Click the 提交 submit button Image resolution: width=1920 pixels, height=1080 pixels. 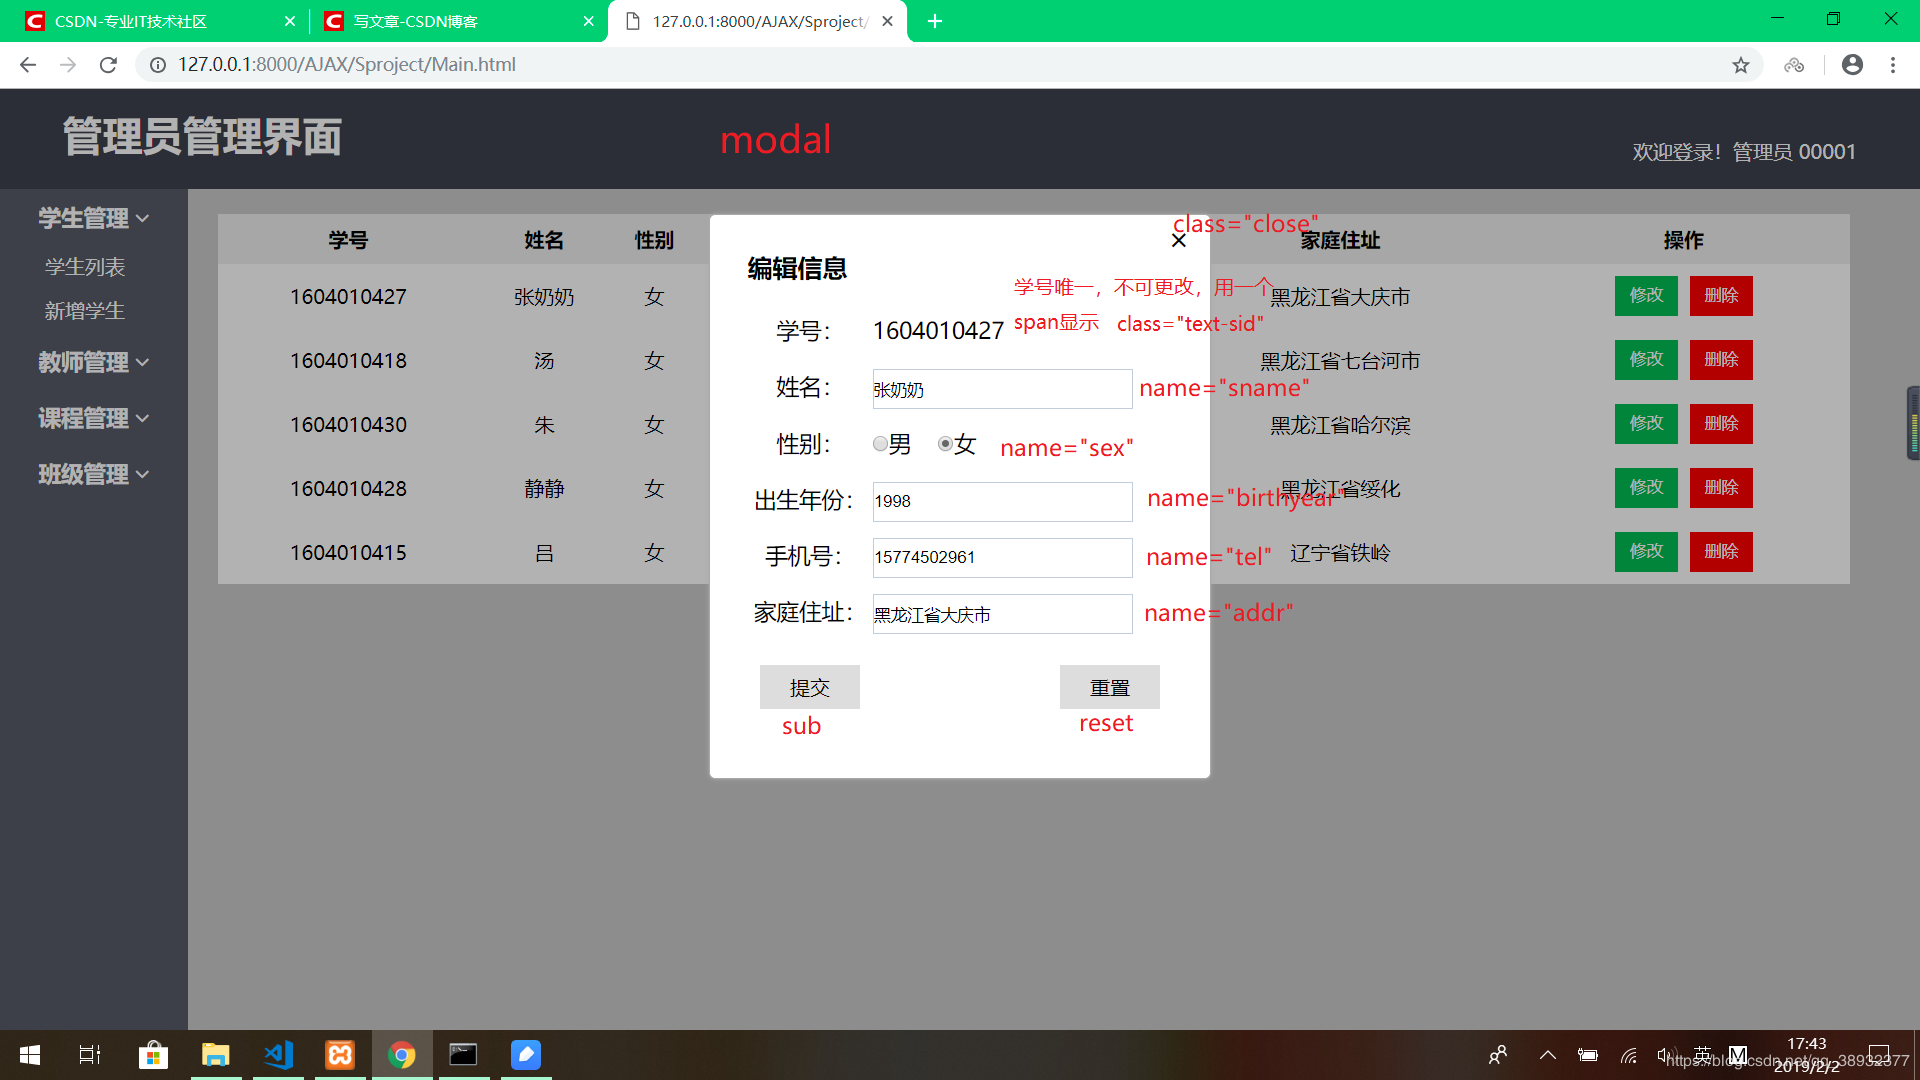coord(809,687)
